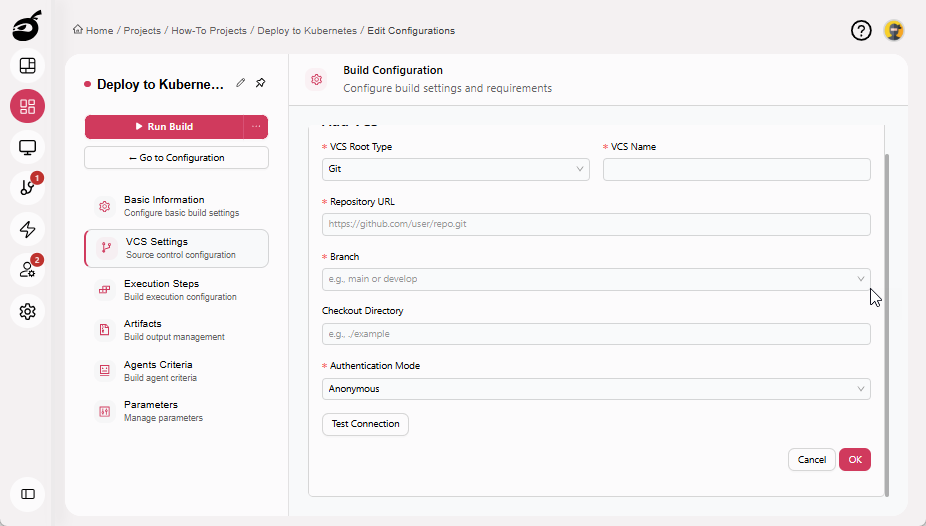Image resolution: width=926 pixels, height=526 pixels.
Task: Go to Deploy to Kubernetes breadcrumb link
Action: click(307, 30)
